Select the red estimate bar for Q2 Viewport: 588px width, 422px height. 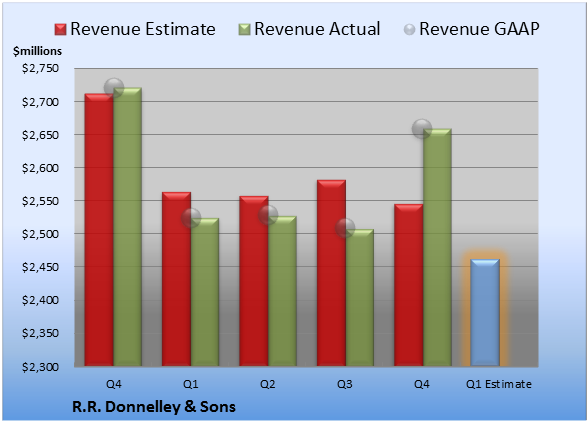click(254, 281)
